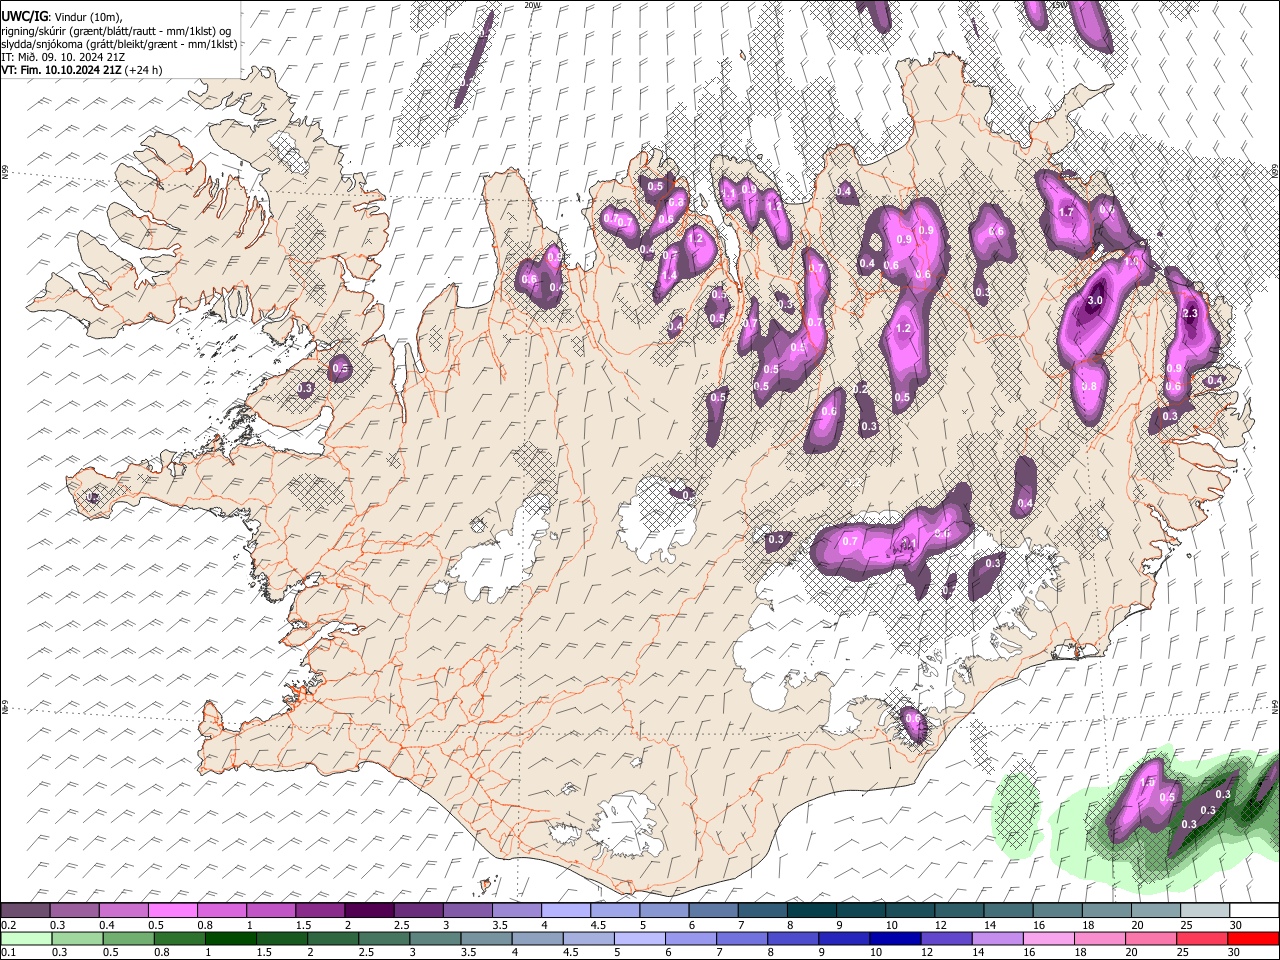Click the '0.1' label in lower legend
This screenshot has height=960, width=1280.
pos(8,953)
